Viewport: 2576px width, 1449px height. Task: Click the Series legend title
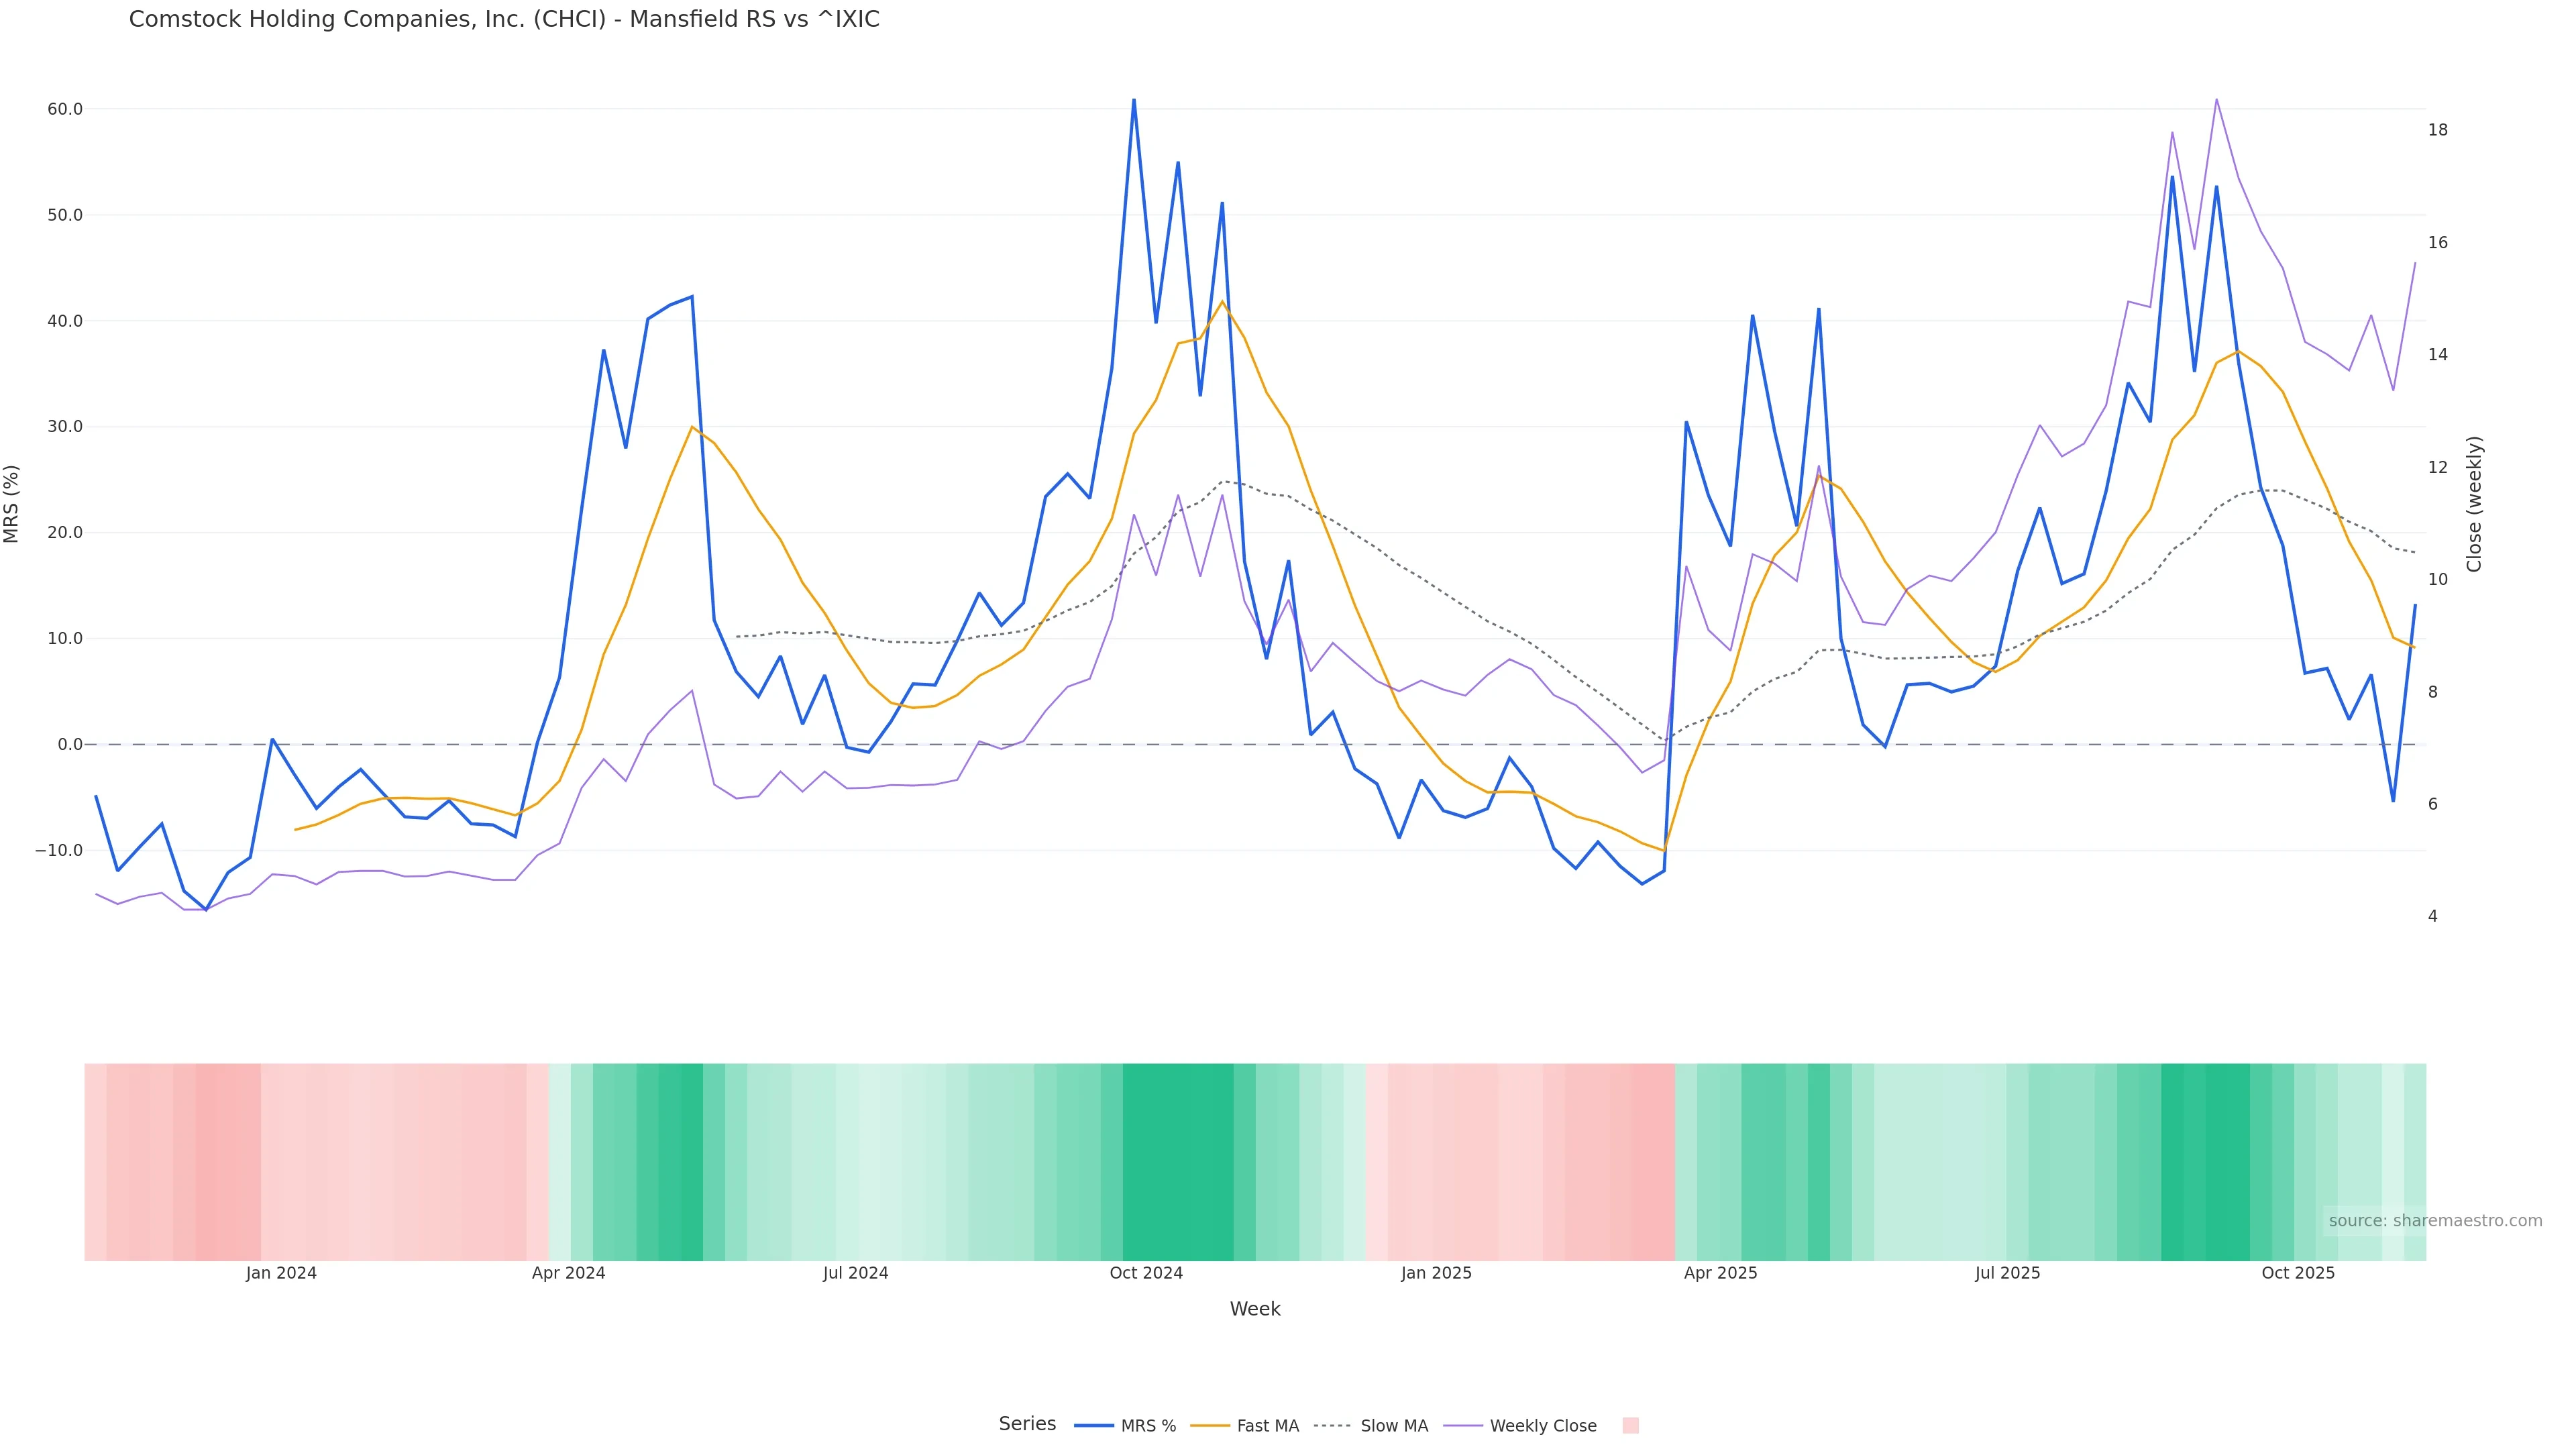pos(1027,1424)
